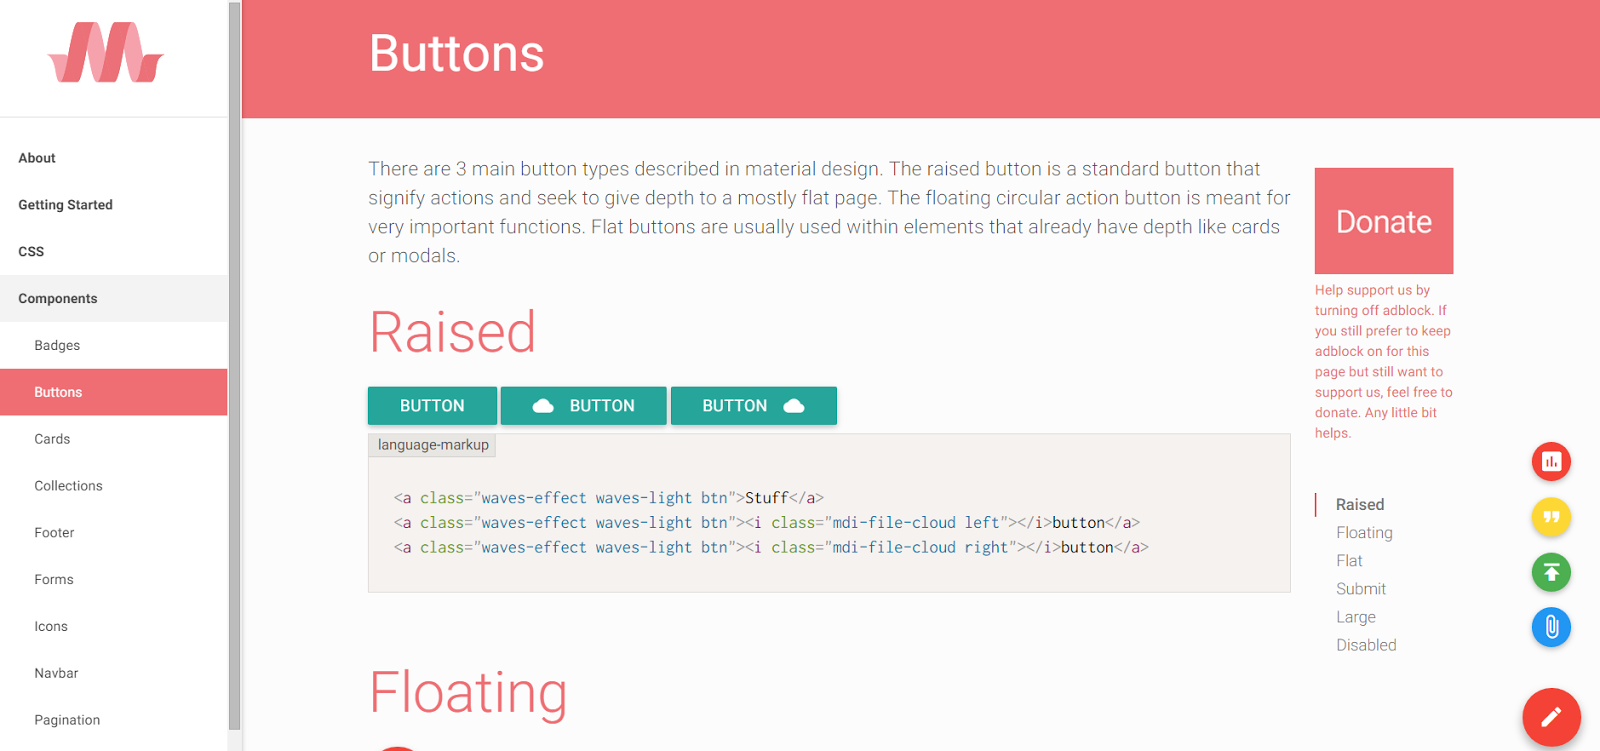Click the Donate button
The width and height of the screenshot is (1600, 751).
1384,221
